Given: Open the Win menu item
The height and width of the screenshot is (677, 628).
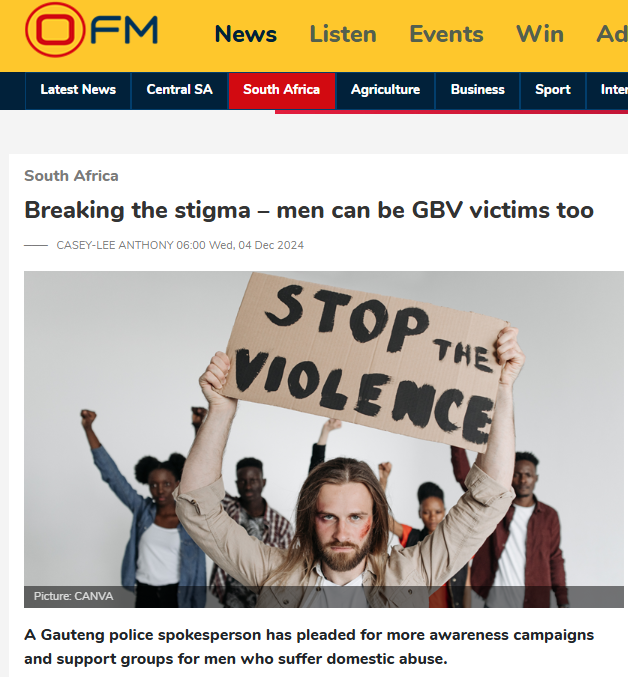Looking at the screenshot, I should click(540, 34).
